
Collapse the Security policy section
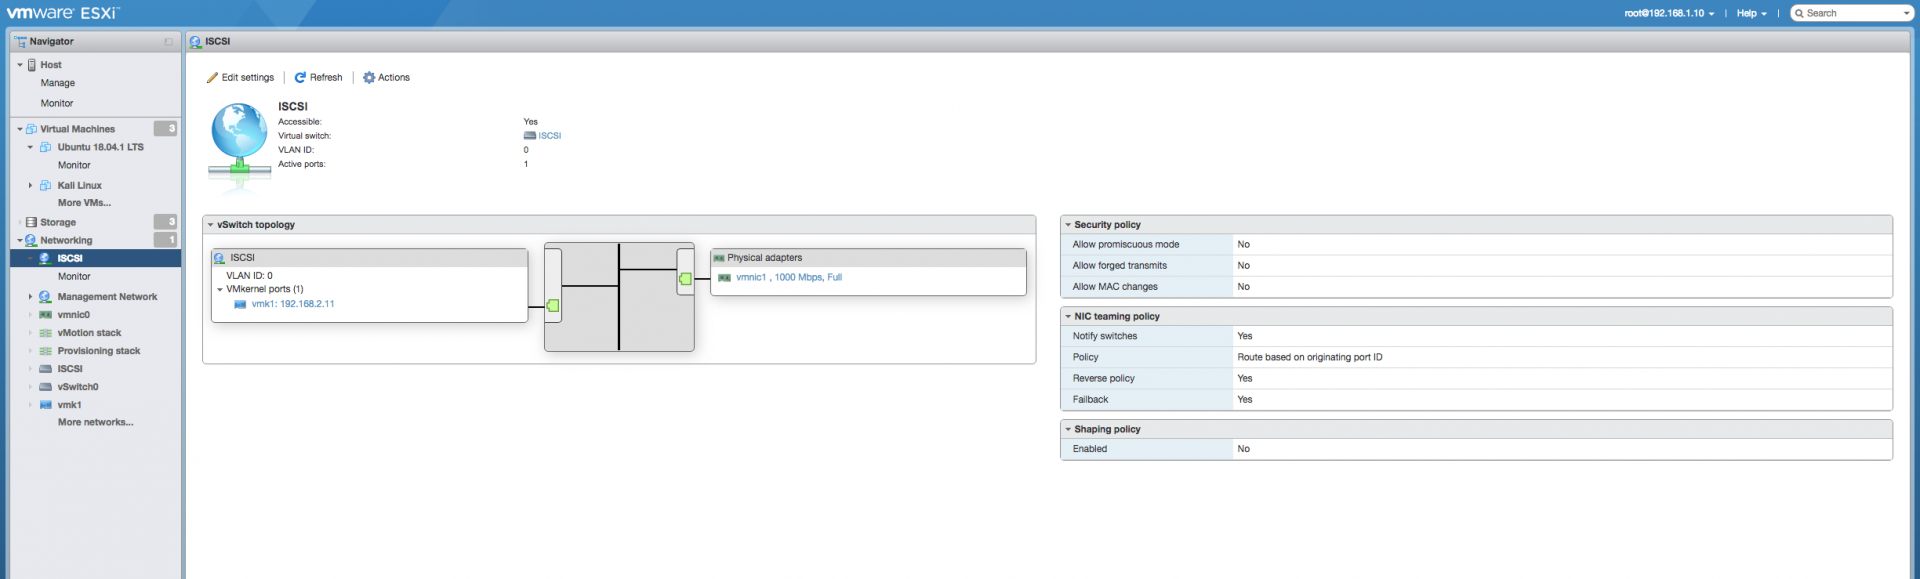click(x=1068, y=225)
